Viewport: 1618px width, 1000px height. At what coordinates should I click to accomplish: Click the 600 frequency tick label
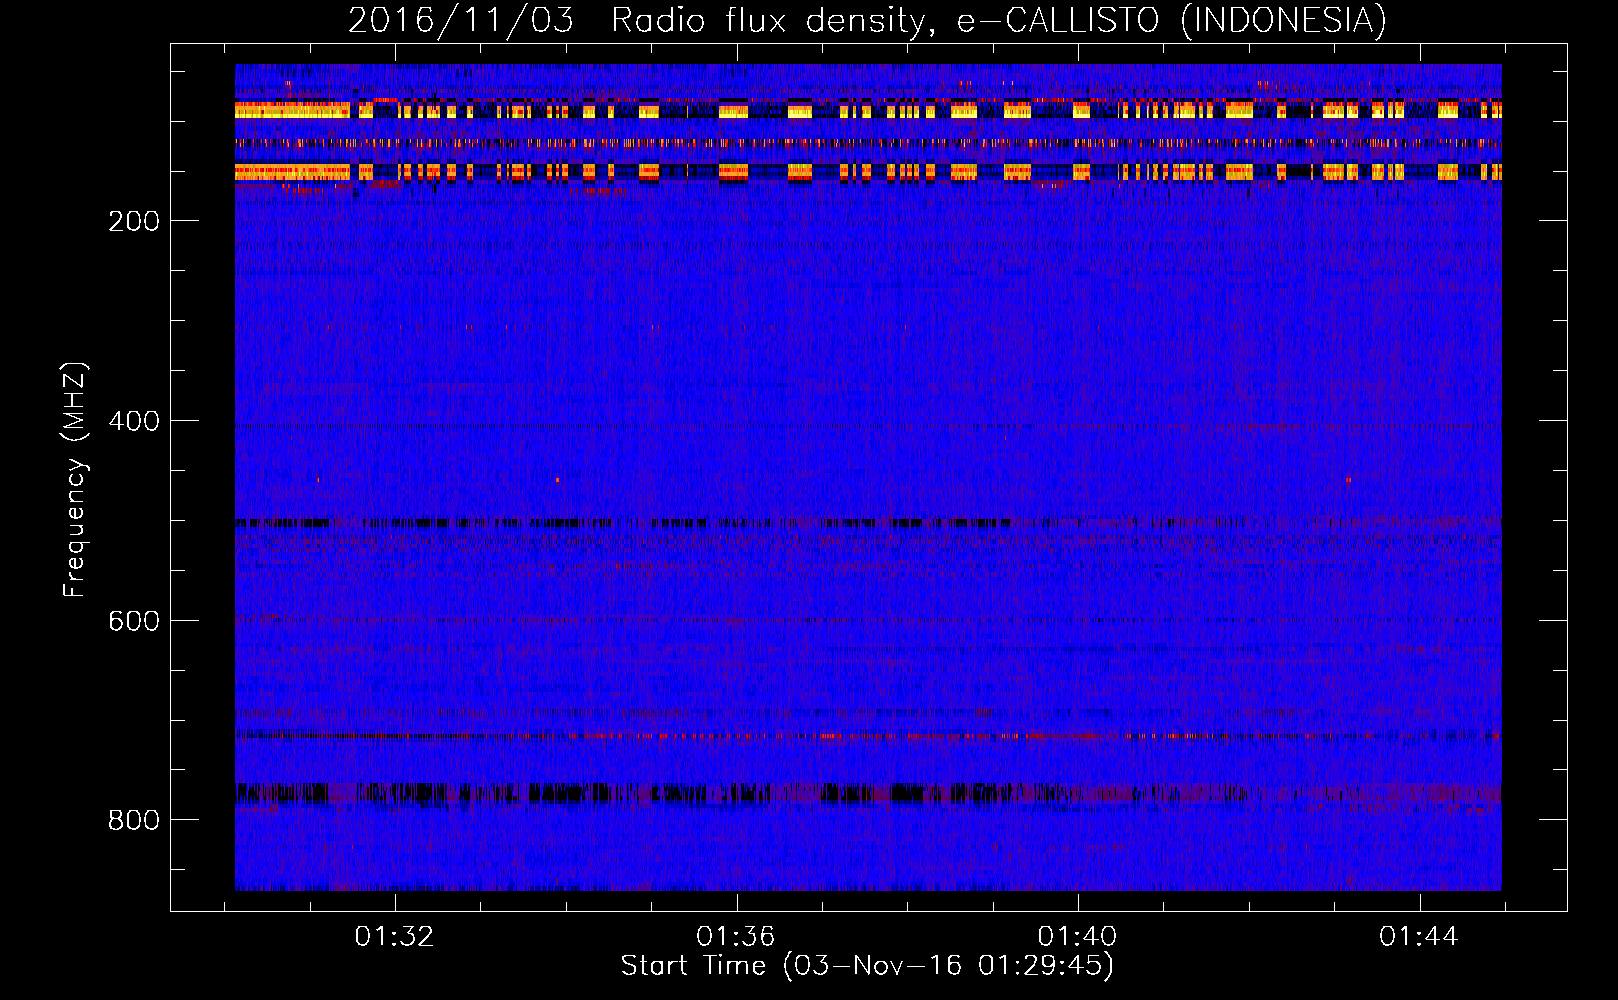pyautogui.click(x=134, y=621)
